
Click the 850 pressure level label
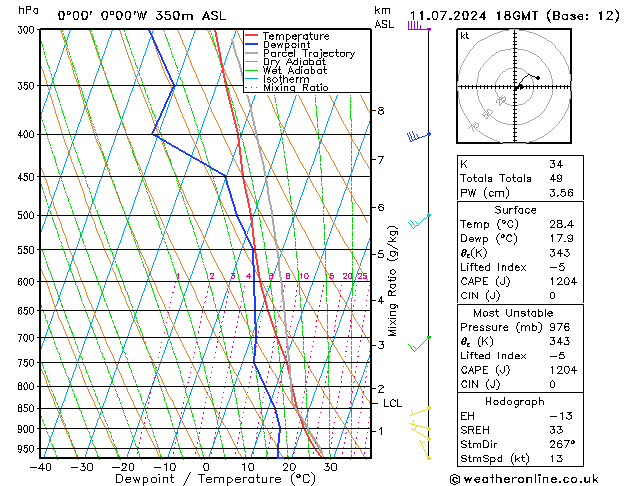coord(28,408)
